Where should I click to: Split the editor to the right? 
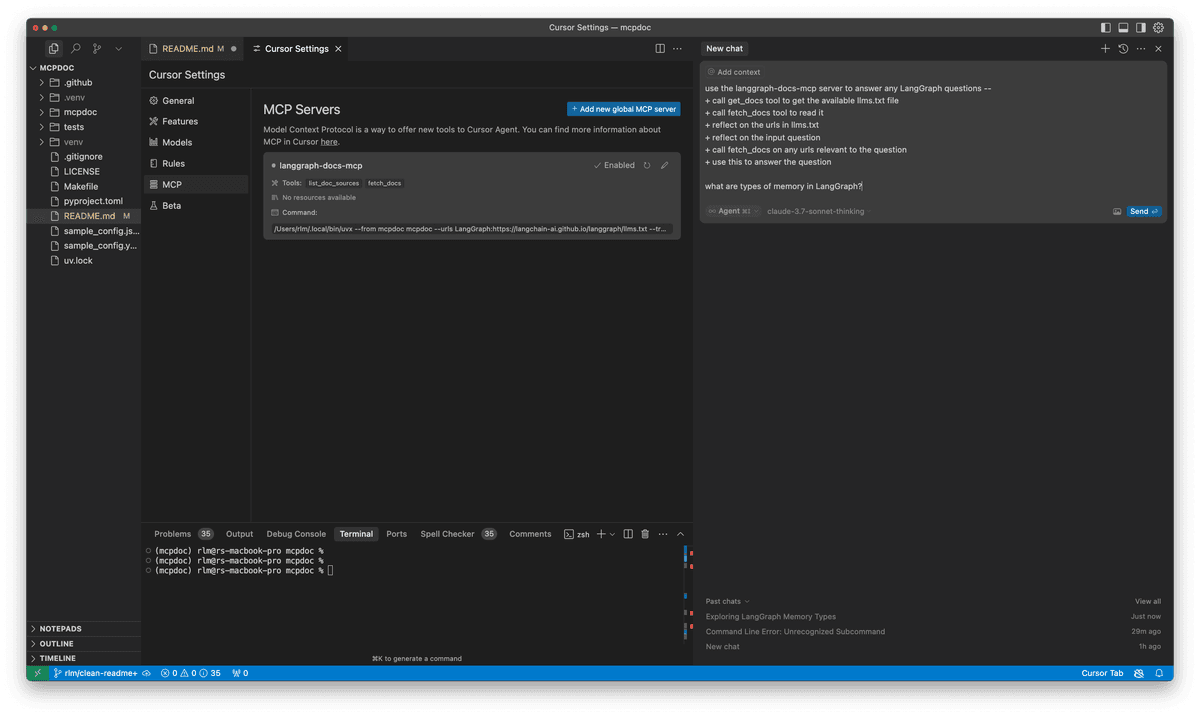click(660, 48)
